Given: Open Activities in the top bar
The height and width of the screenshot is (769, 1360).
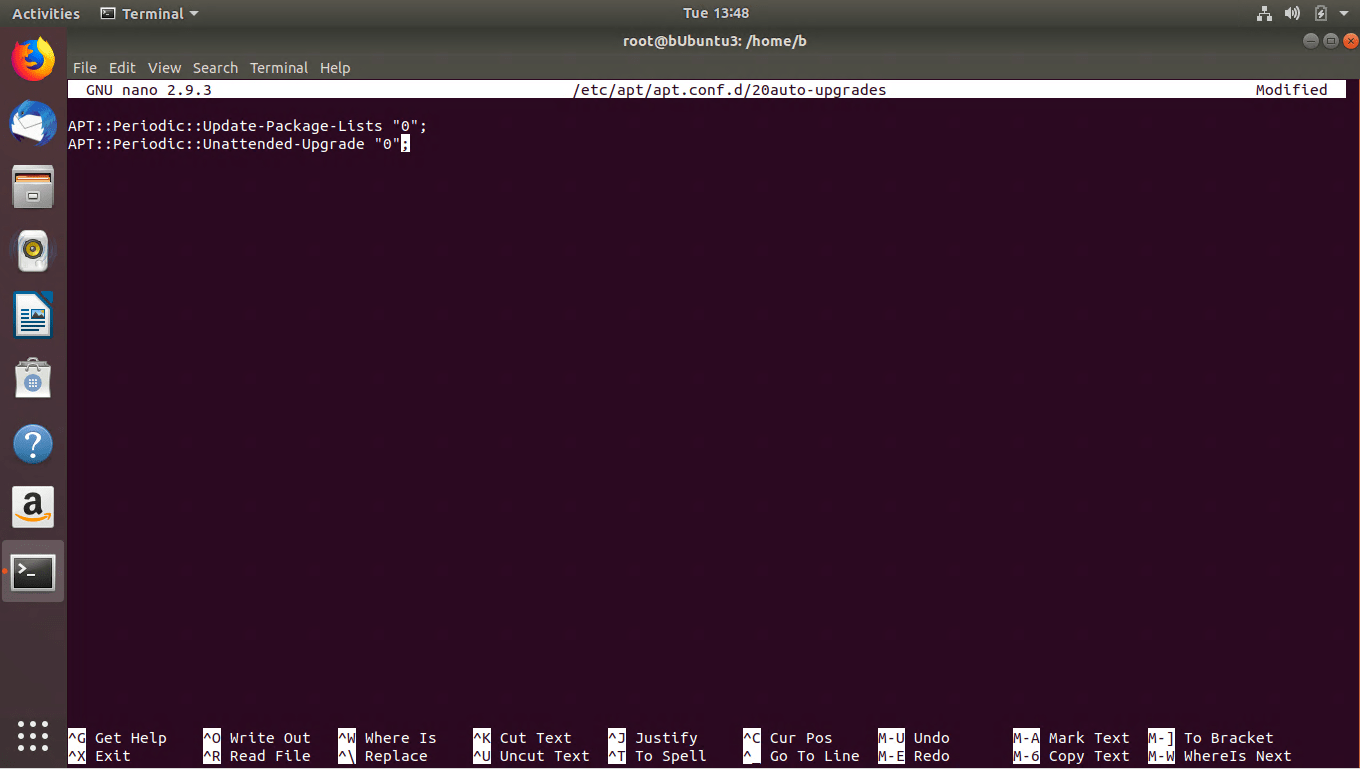Looking at the screenshot, I should point(45,13).
